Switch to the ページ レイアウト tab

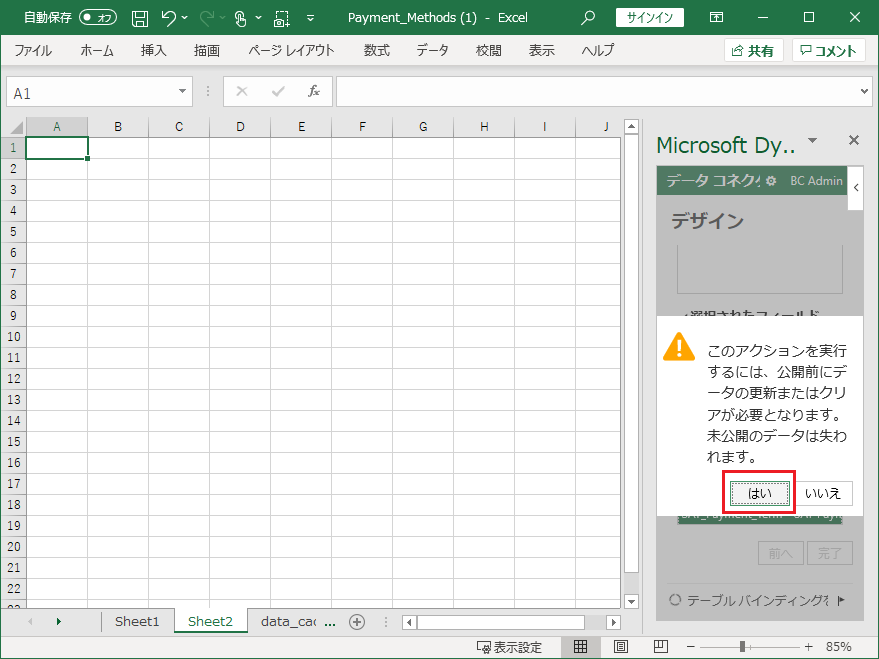click(292, 50)
